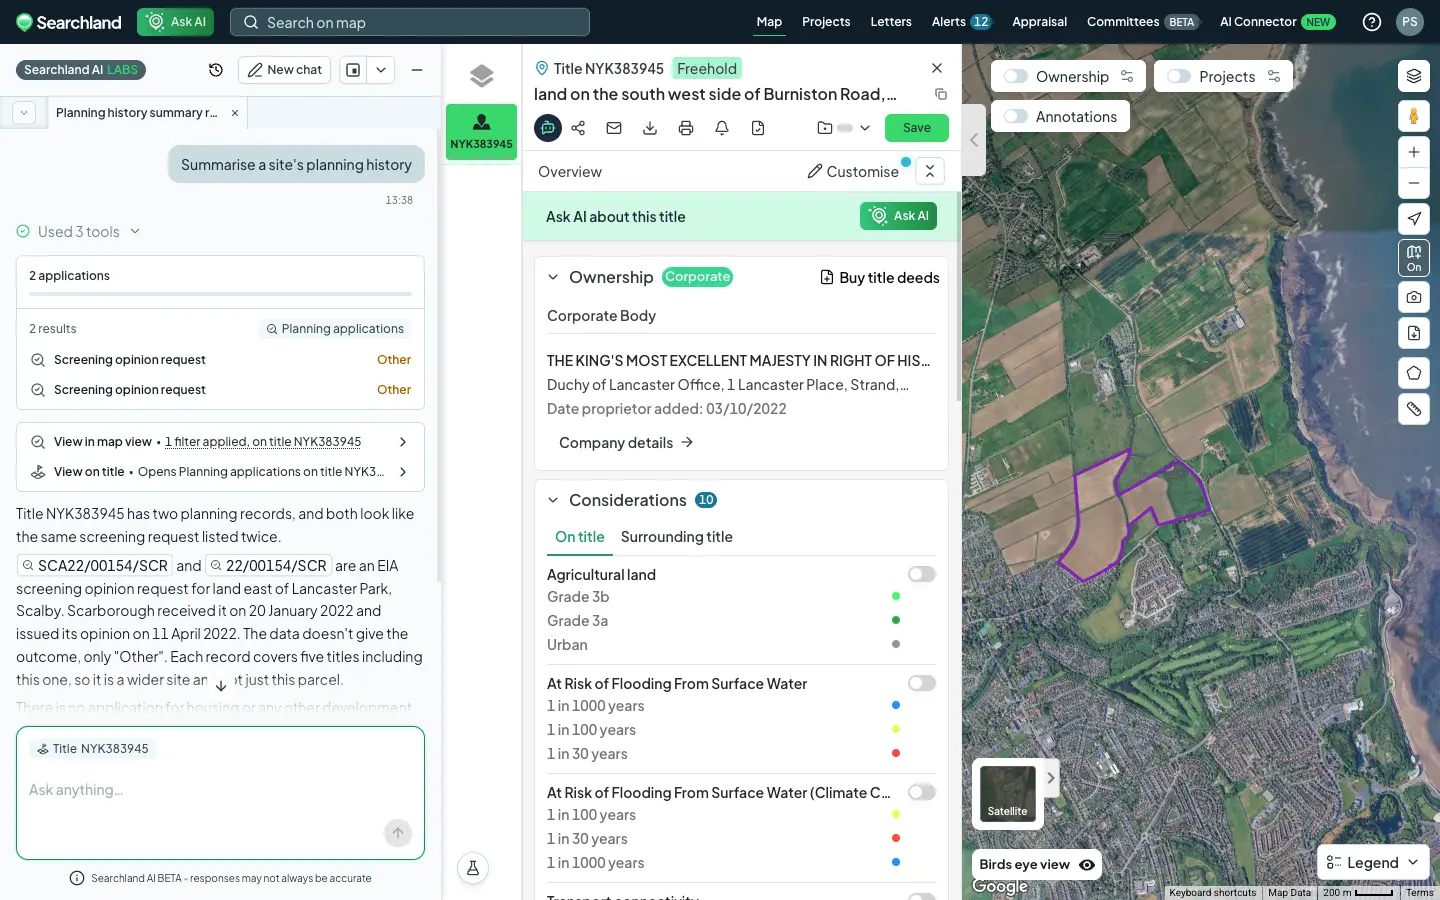Image resolution: width=1440 pixels, height=900 pixels.
Task: Click the print icon
Action: click(686, 128)
